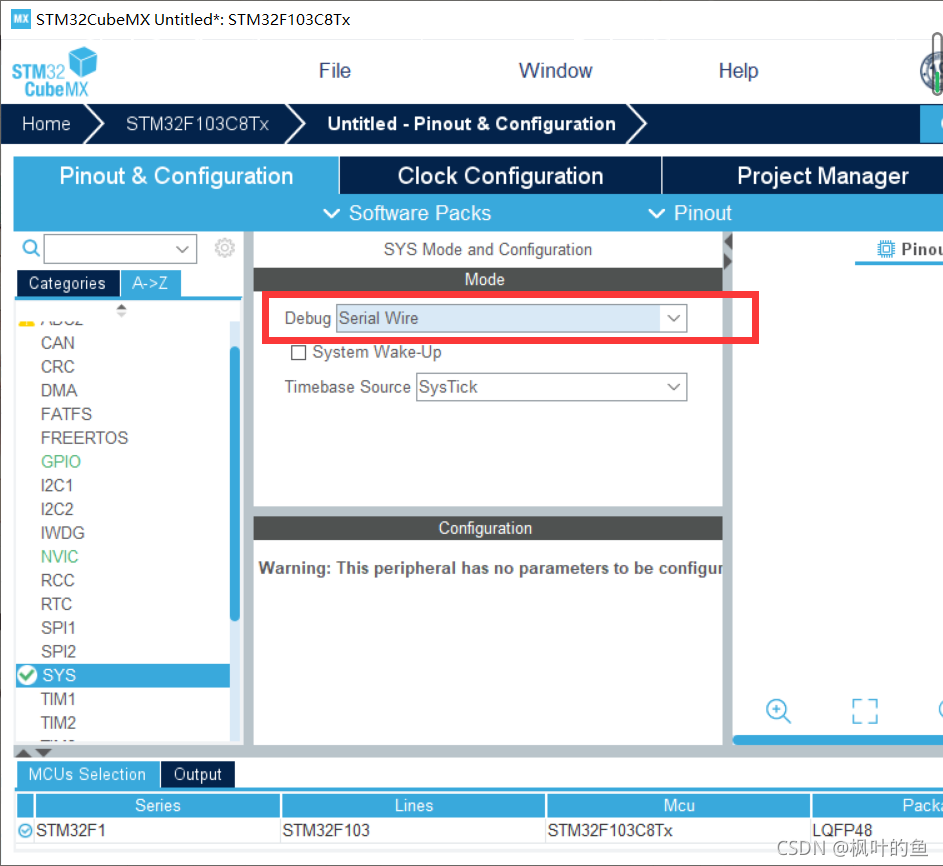The width and height of the screenshot is (943, 866).
Task: Expand the Software Packs menu
Action: click(408, 213)
